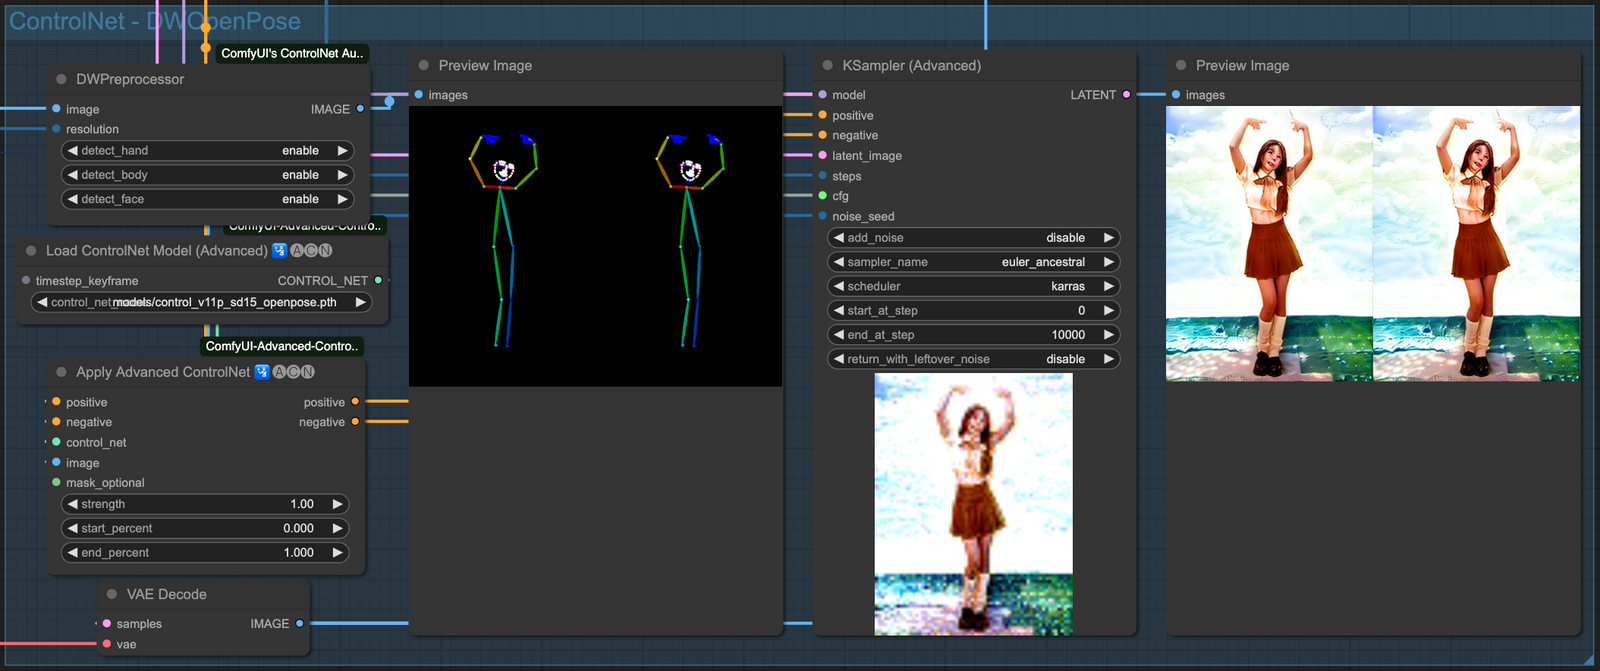The width and height of the screenshot is (1600, 671).
Task: Collapse the Apply Advanced ControlNet node dot
Action: [x=62, y=372]
